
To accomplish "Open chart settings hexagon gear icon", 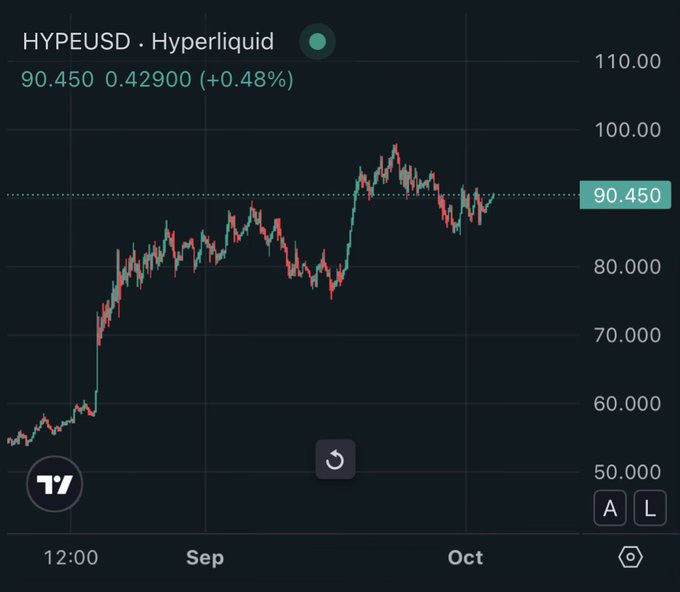I will pos(630,557).
